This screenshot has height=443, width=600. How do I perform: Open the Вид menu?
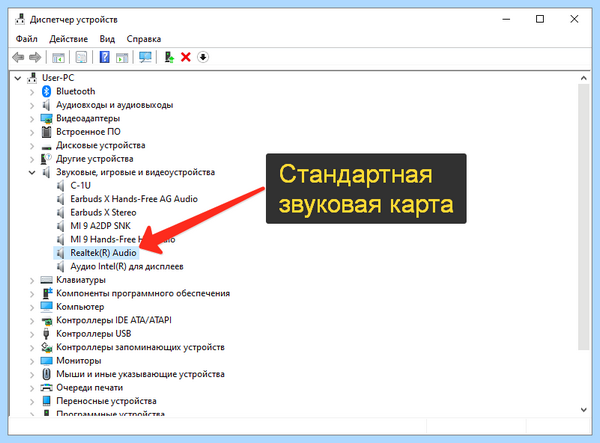[107, 39]
